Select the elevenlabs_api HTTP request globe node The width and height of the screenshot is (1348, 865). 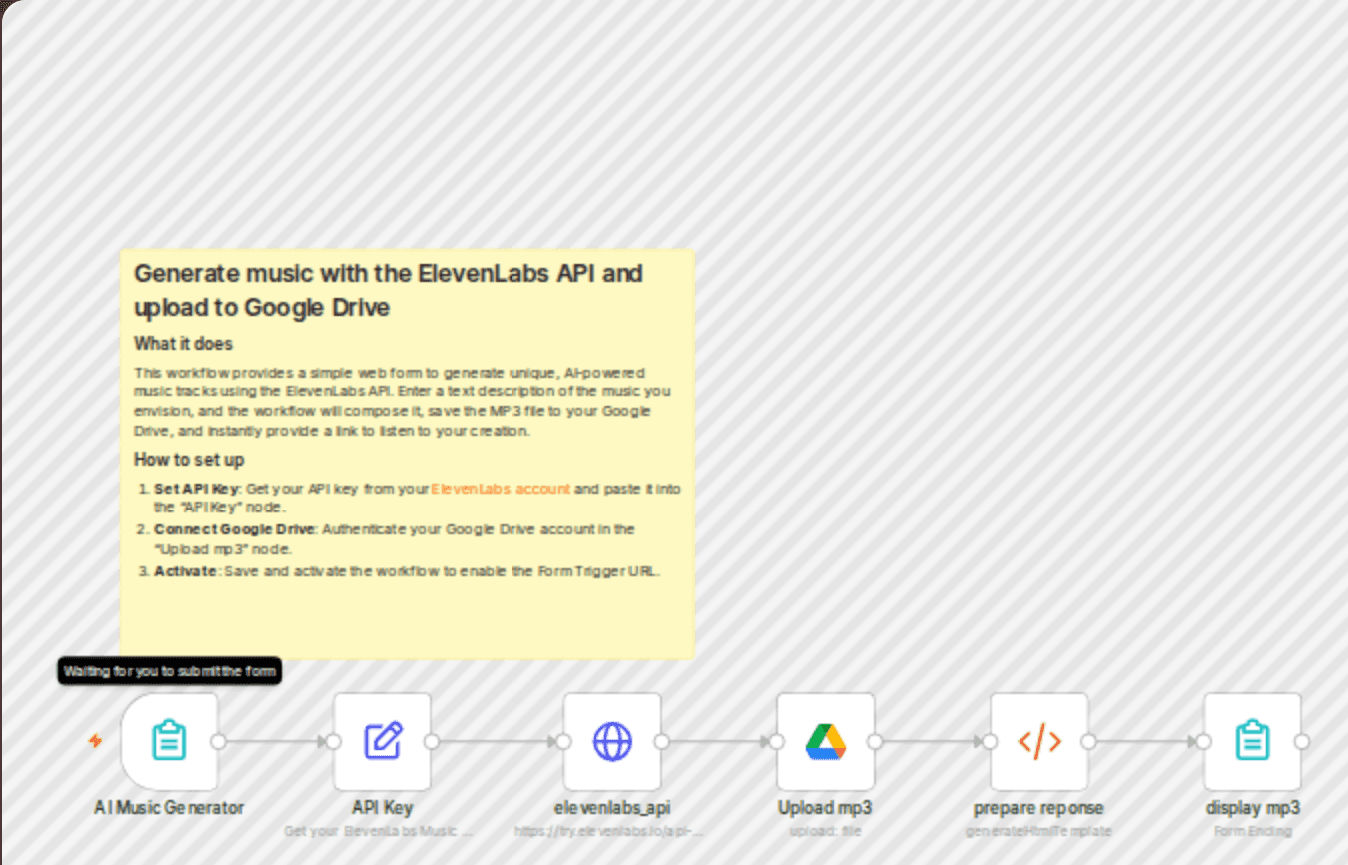coord(612,741)
